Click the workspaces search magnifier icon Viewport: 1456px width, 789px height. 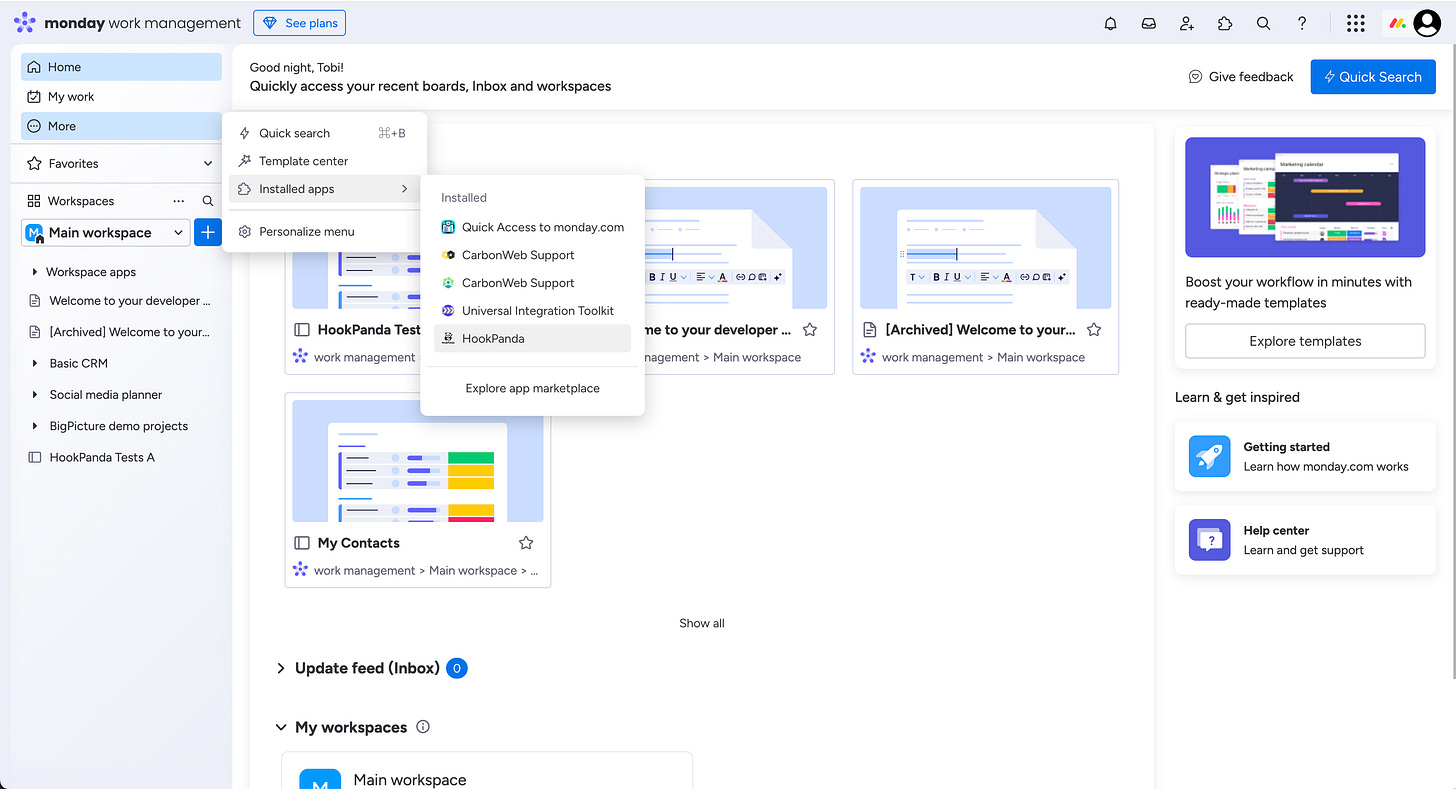tap(208, 201)
